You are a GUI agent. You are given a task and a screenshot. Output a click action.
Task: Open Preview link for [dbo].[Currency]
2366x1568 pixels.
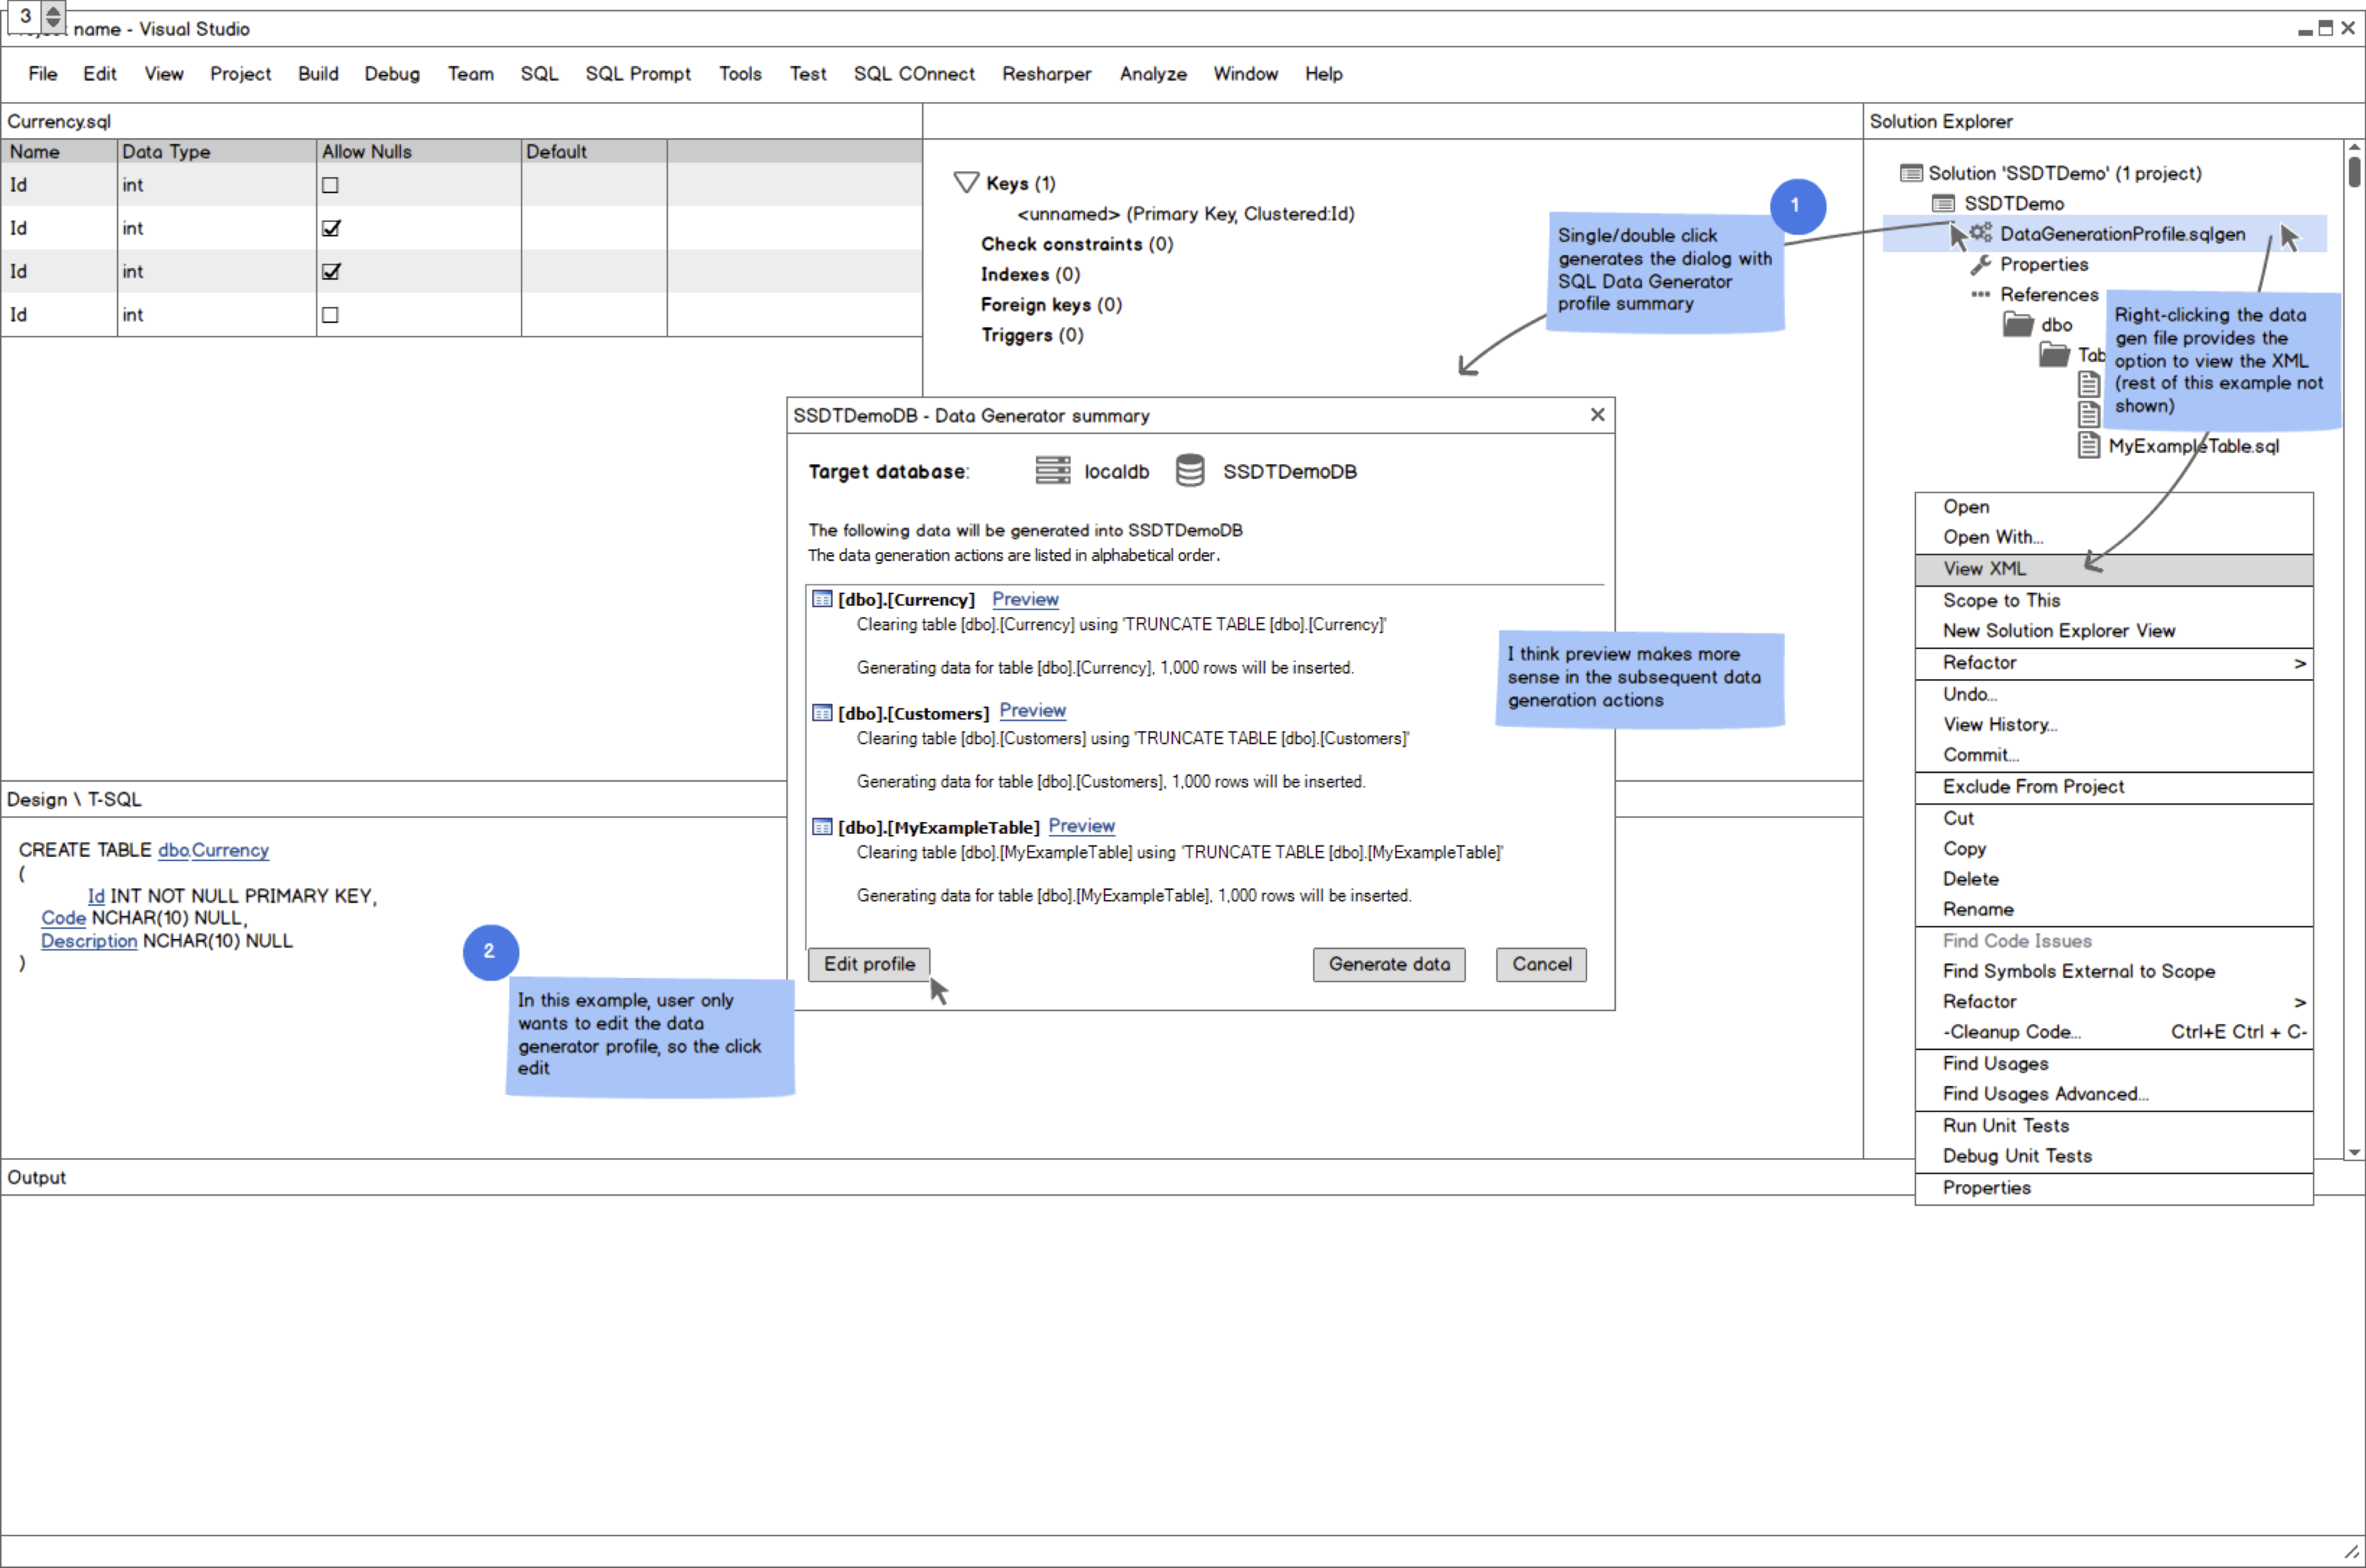pos(1025,599)
